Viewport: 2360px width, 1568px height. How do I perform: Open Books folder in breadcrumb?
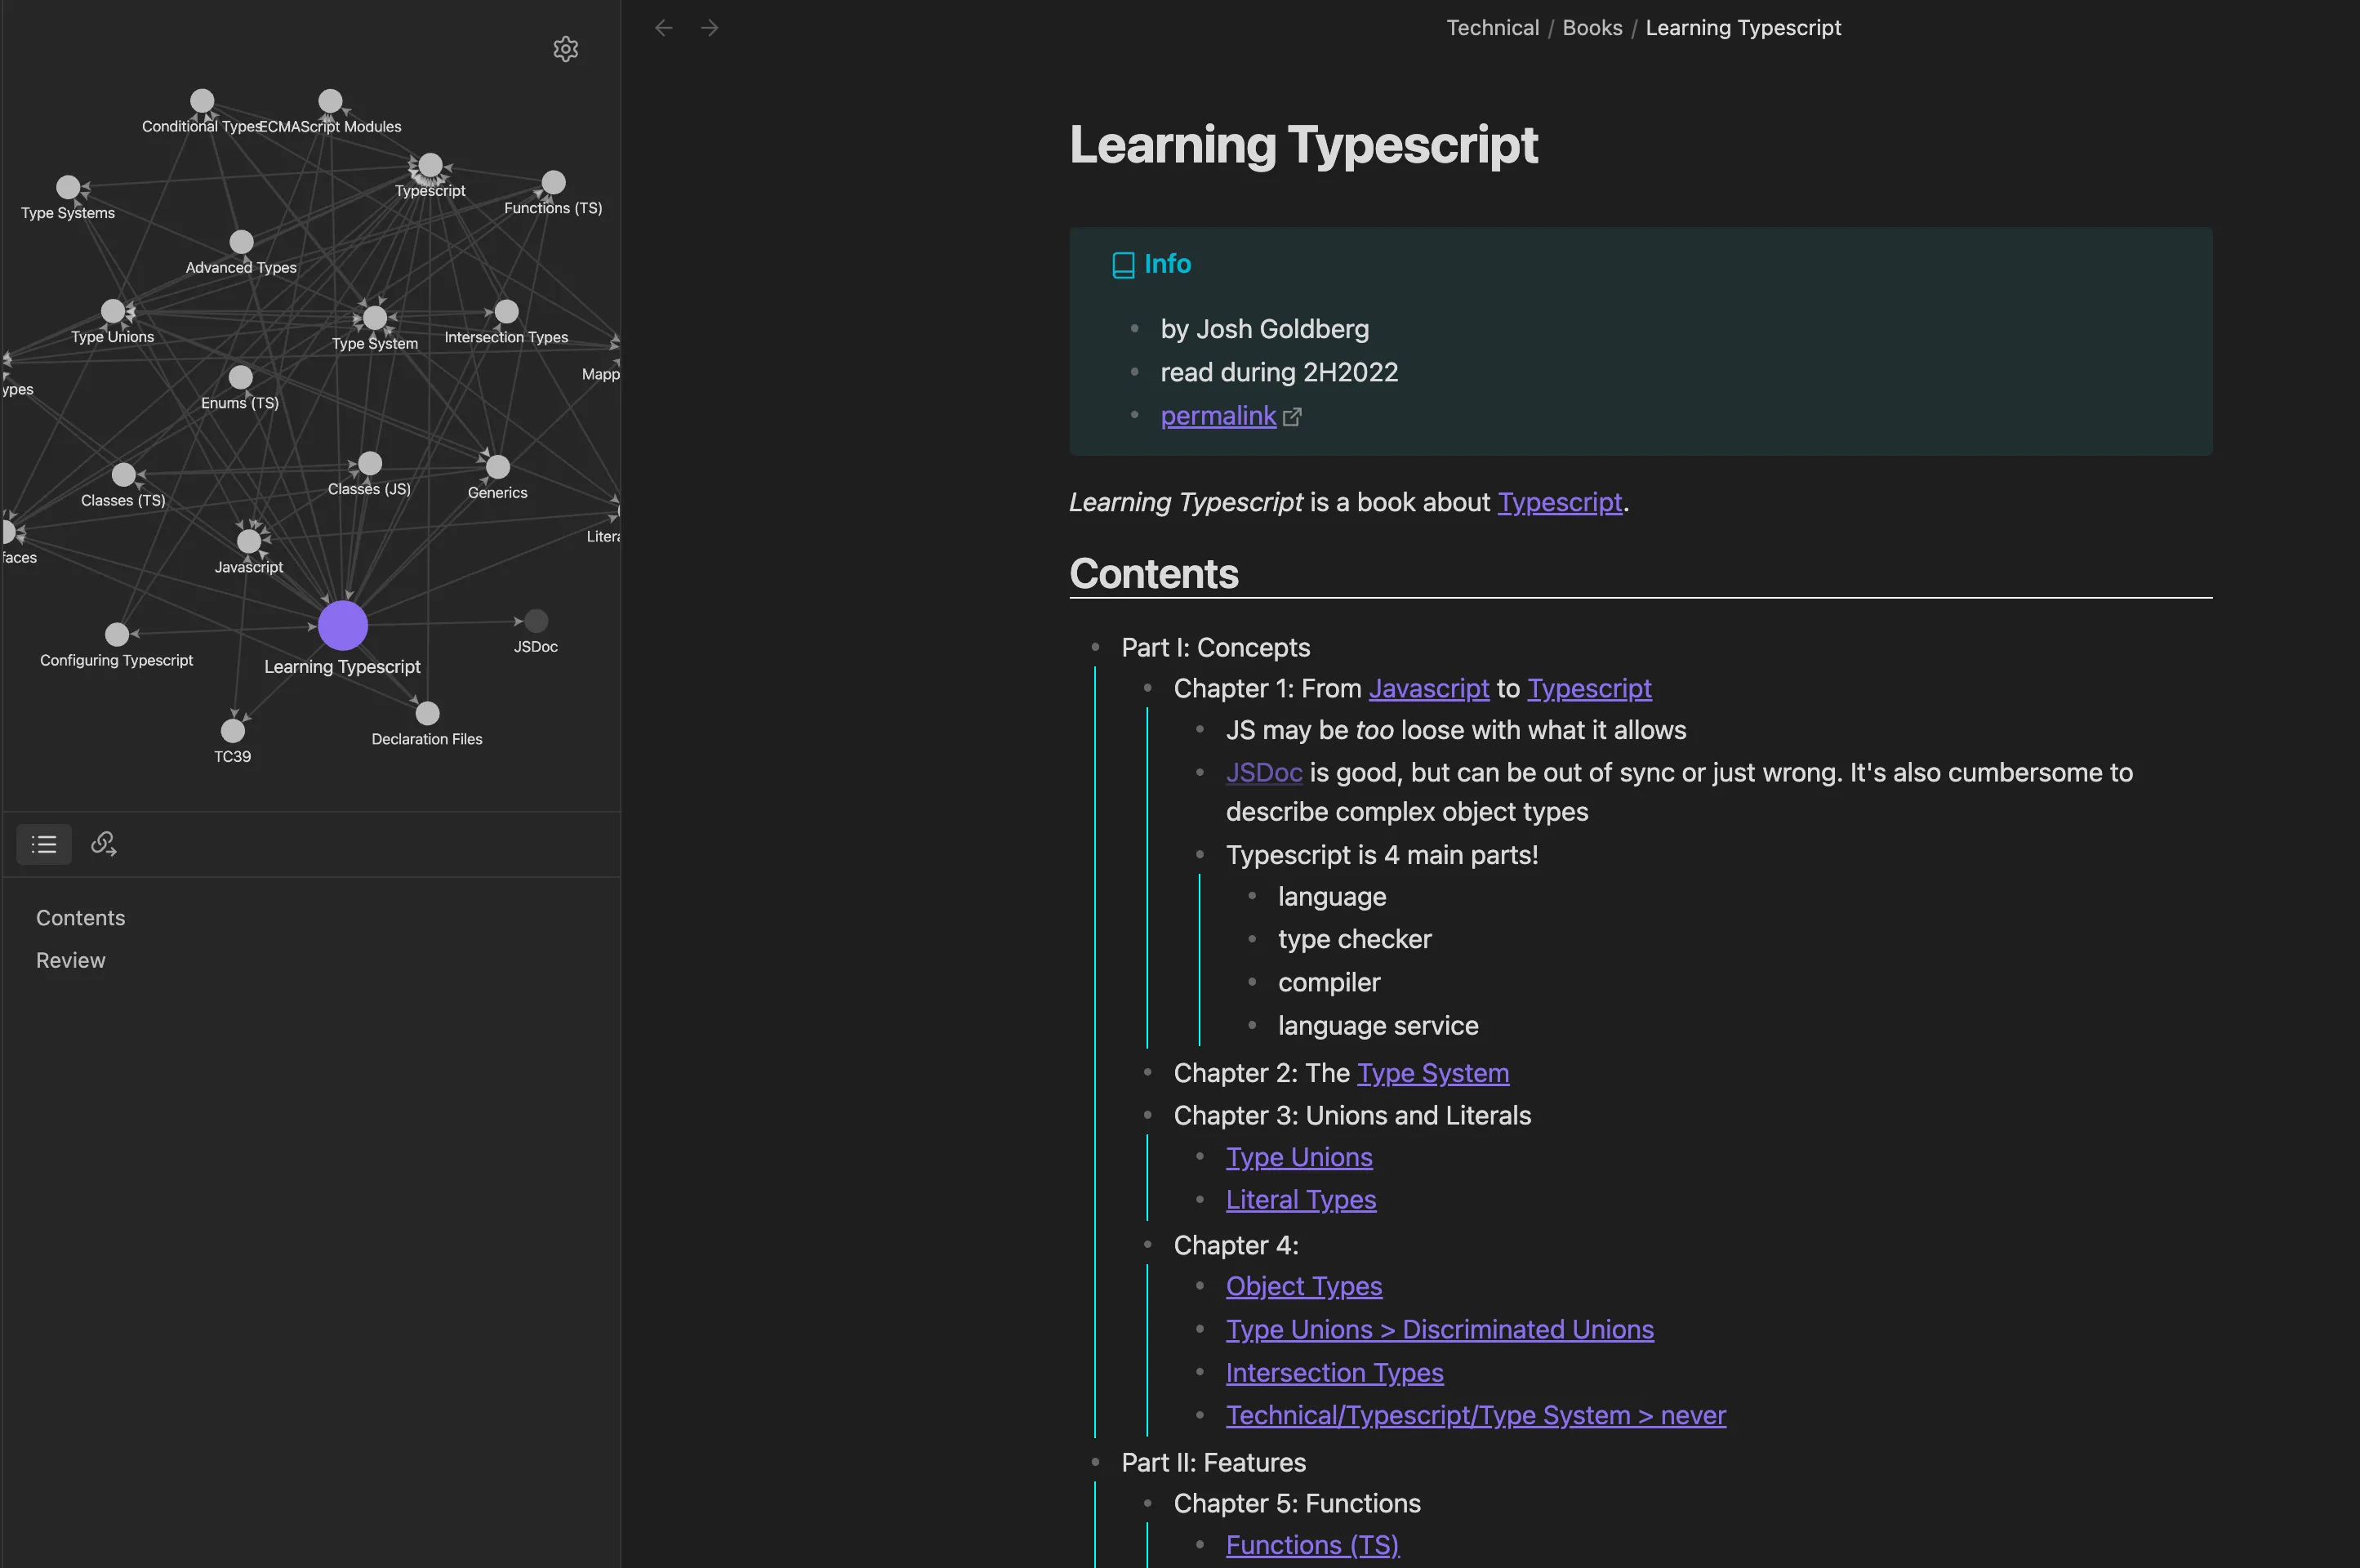point(1592,28)
